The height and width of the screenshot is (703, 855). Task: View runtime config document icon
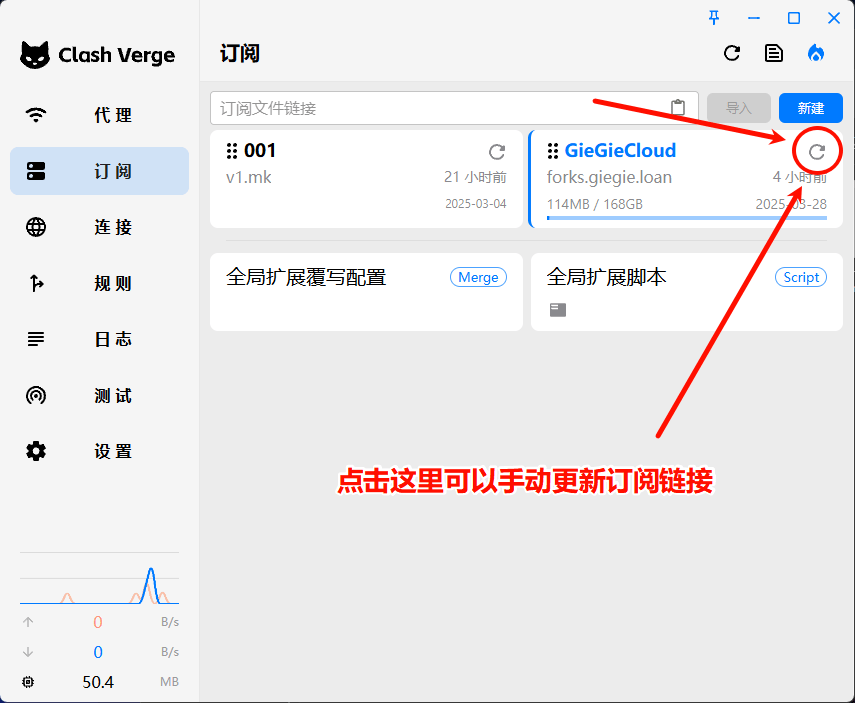pyautogui.click(x=774, y=53)
